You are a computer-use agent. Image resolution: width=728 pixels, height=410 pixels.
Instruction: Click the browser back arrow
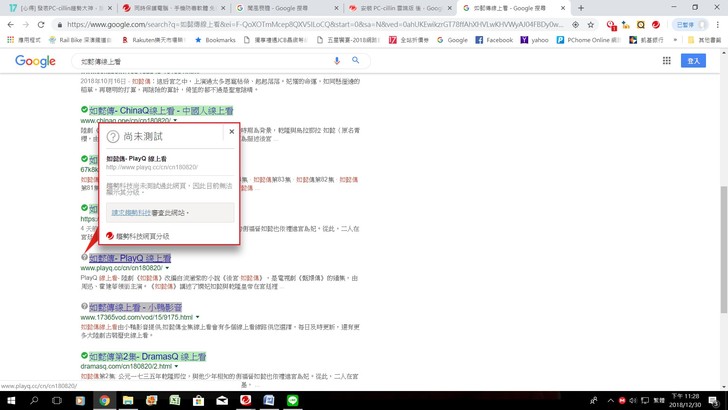11,25
